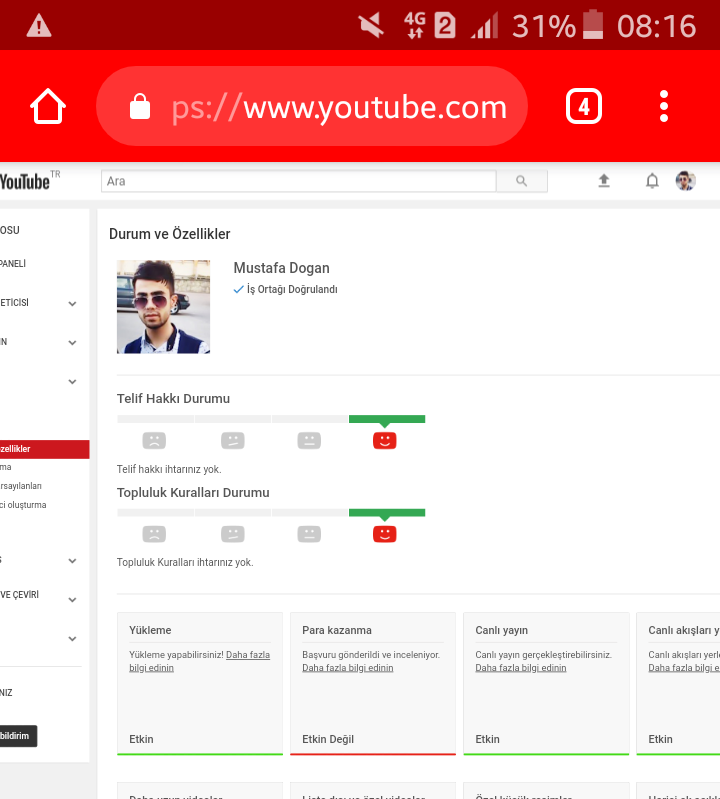Click the third sidebar chevron above Özellikler
The width and height of the screenshot is (720, 799).
click(72, 382)
